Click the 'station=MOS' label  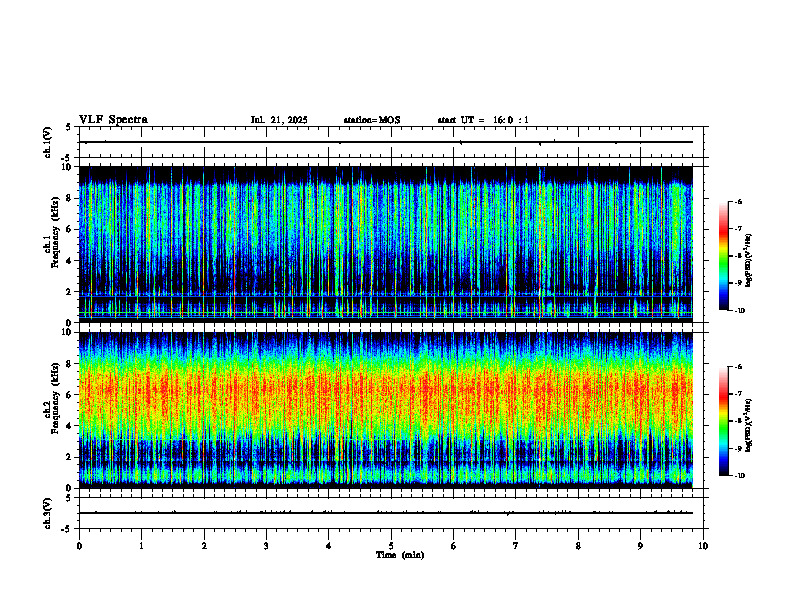[372, 120]
